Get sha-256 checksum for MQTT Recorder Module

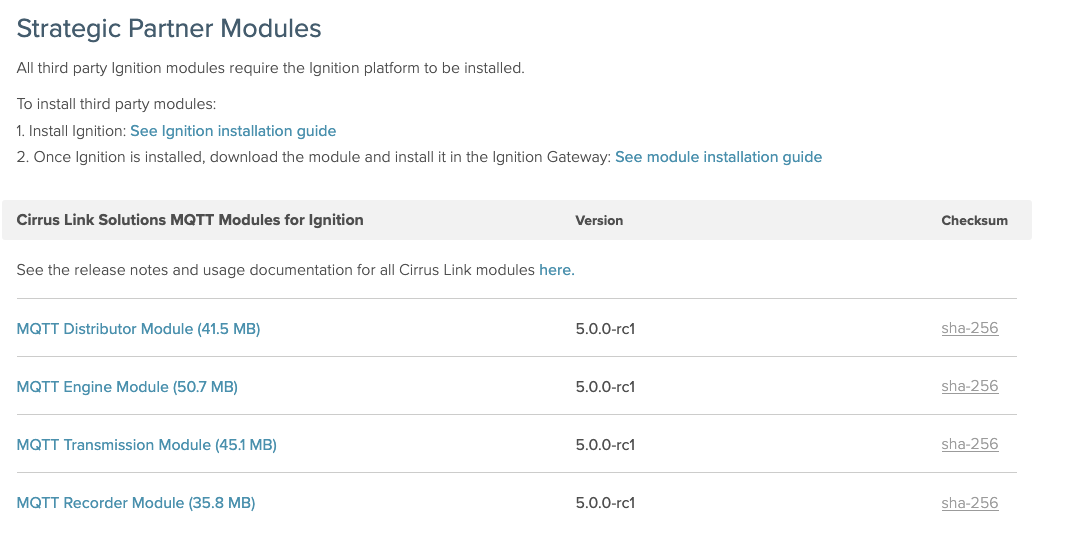[x=969, y=503]
